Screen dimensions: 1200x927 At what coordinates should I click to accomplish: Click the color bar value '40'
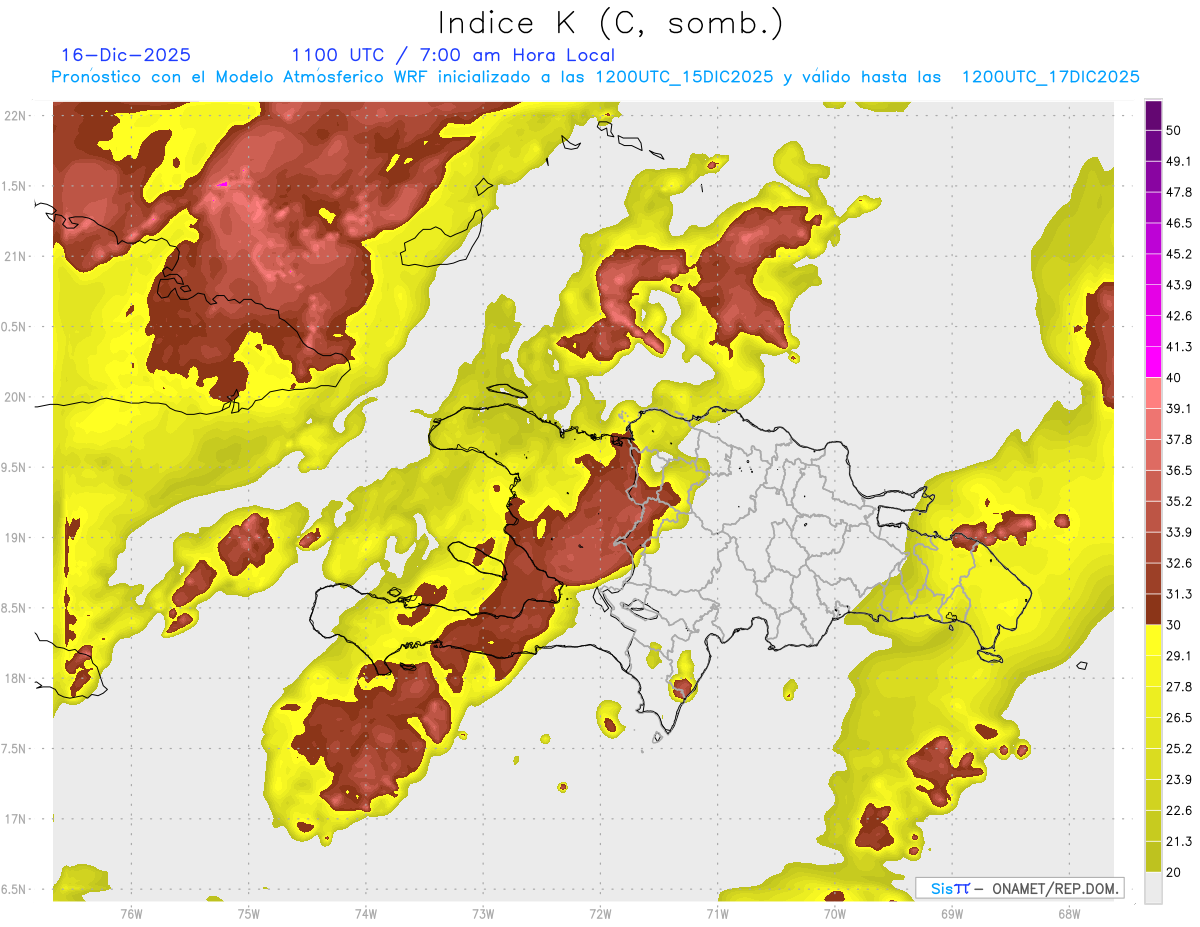pyautogui.click(x=1174, y=378)
